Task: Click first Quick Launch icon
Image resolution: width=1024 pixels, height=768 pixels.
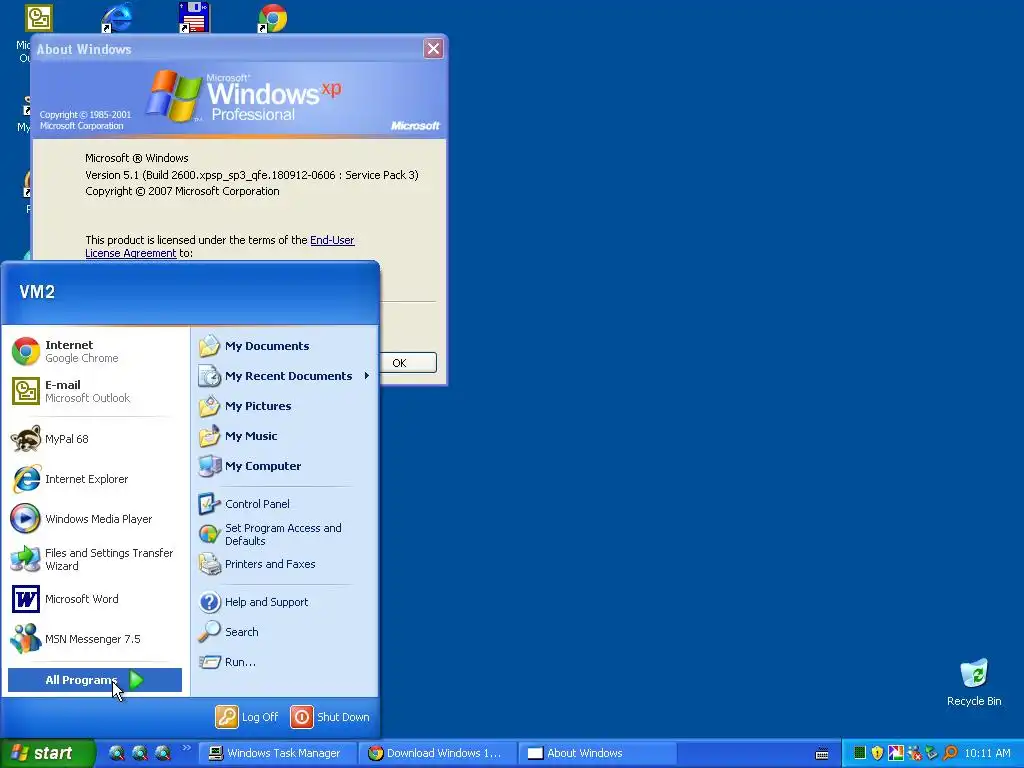Action: [x=116, y=754]
